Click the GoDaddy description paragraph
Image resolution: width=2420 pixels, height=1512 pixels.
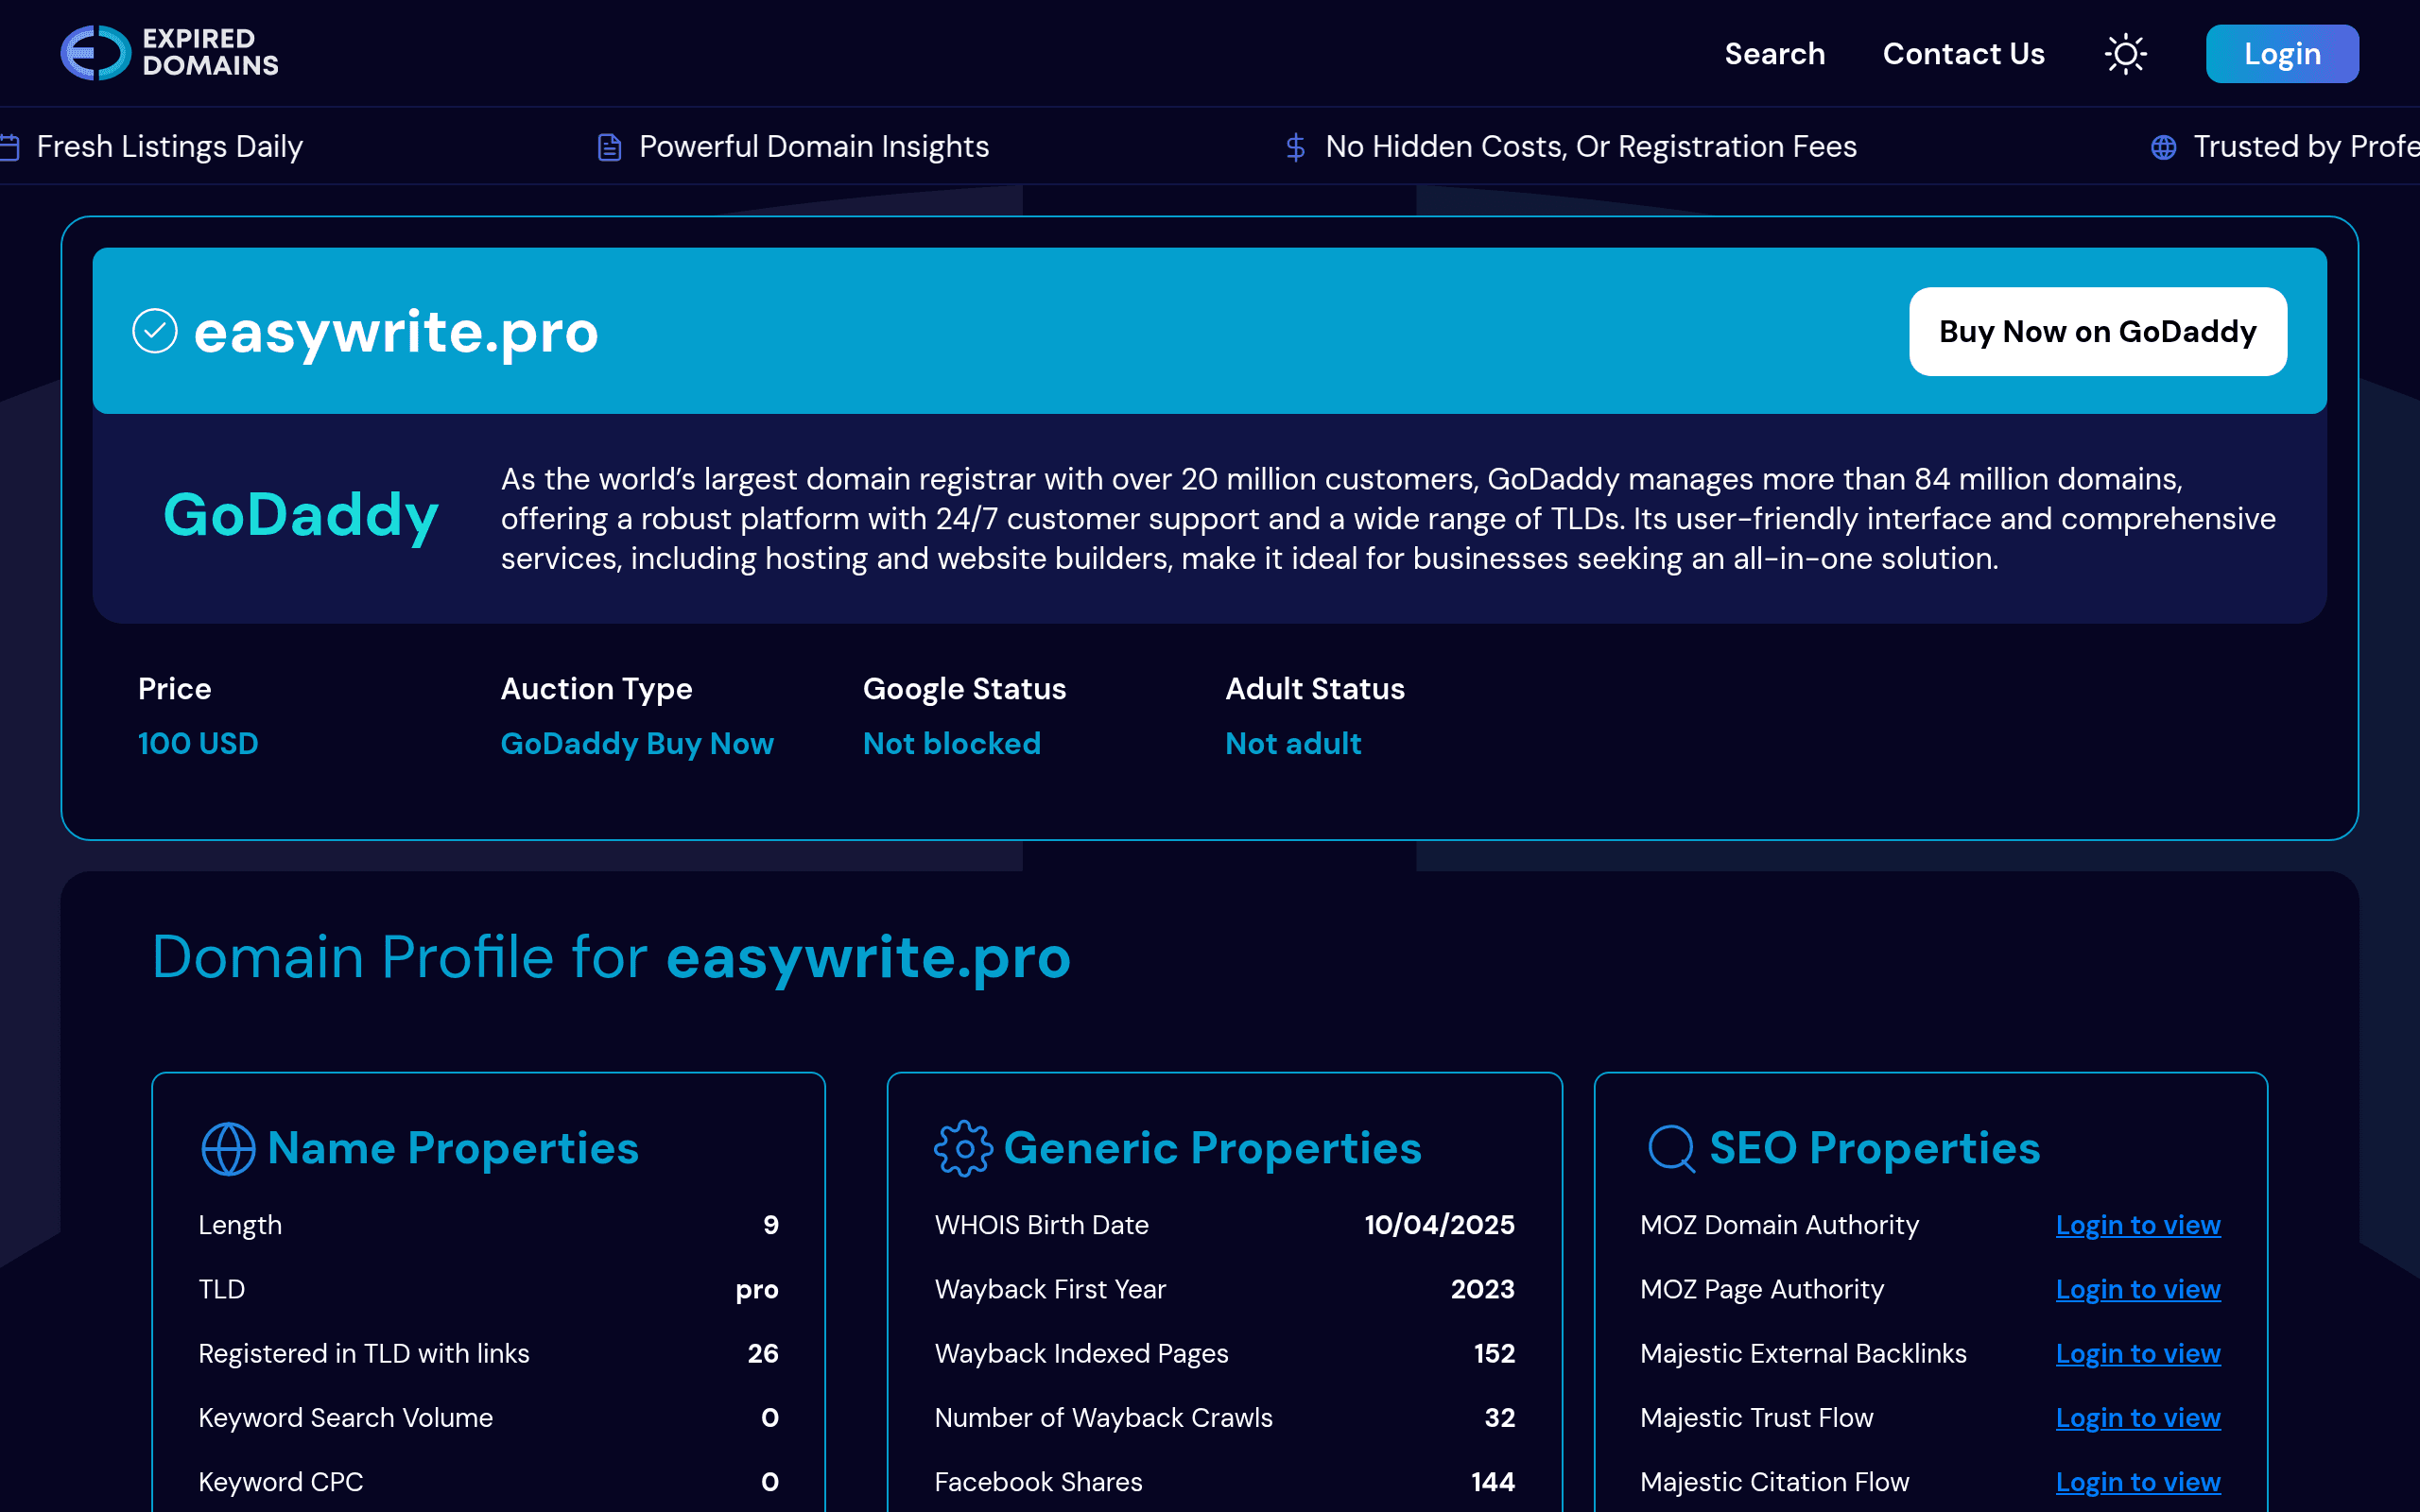coord(1388,519)
